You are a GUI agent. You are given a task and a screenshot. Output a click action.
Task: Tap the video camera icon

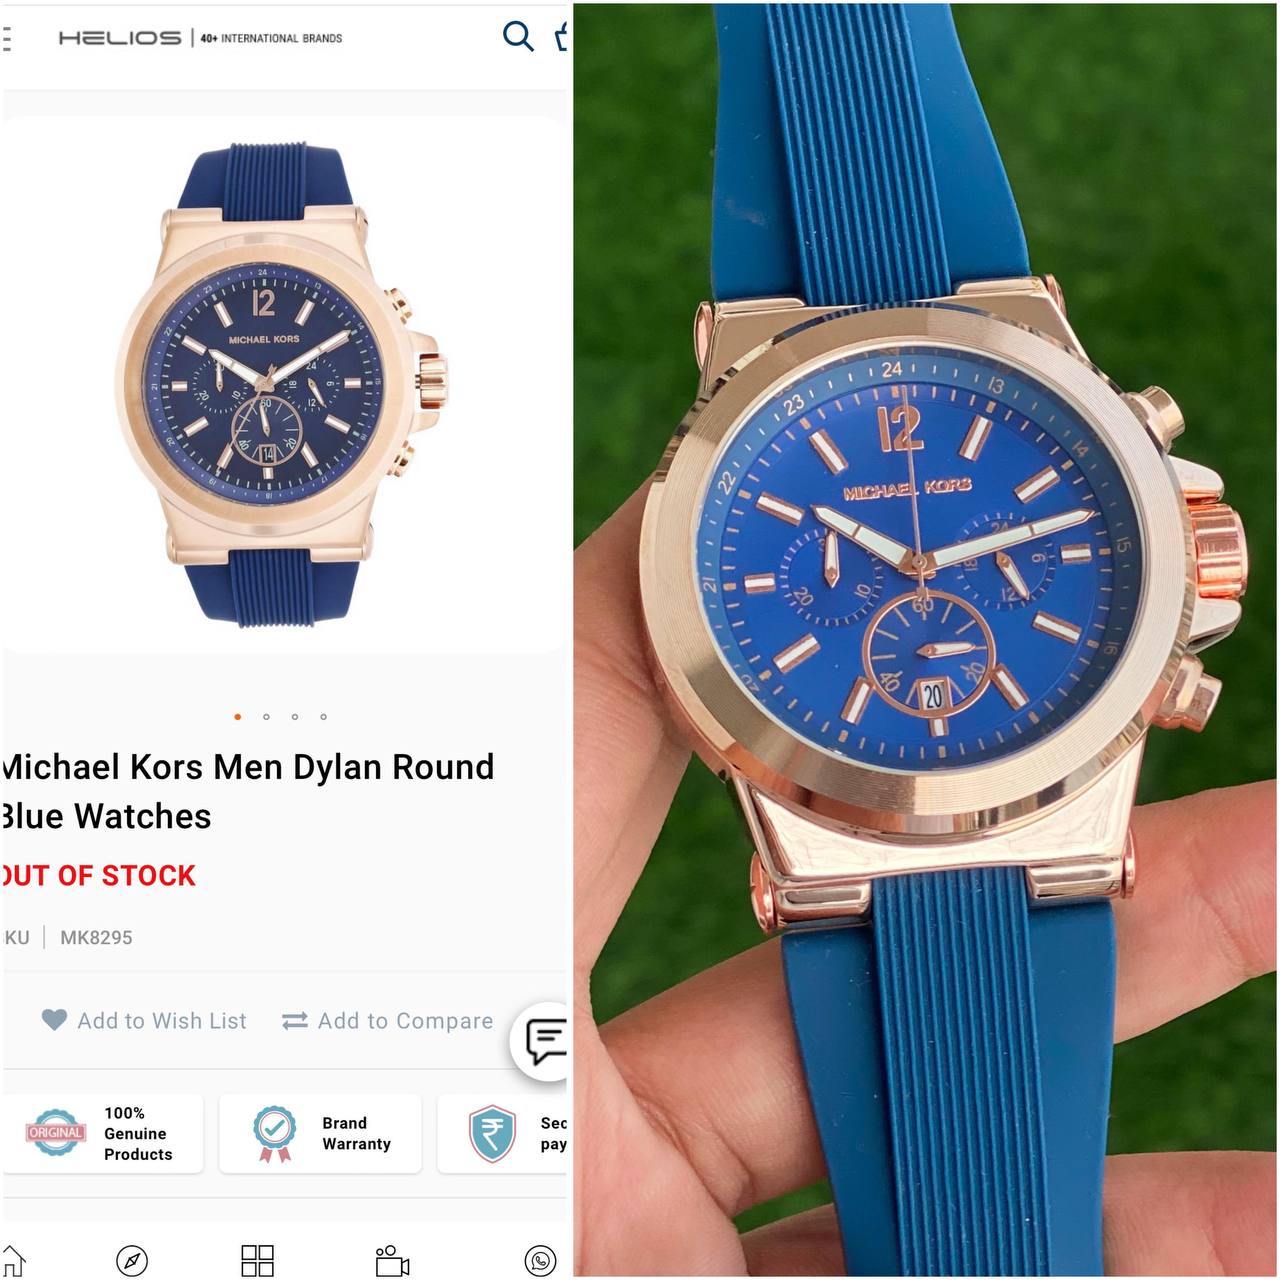[x=392, y=1261]
